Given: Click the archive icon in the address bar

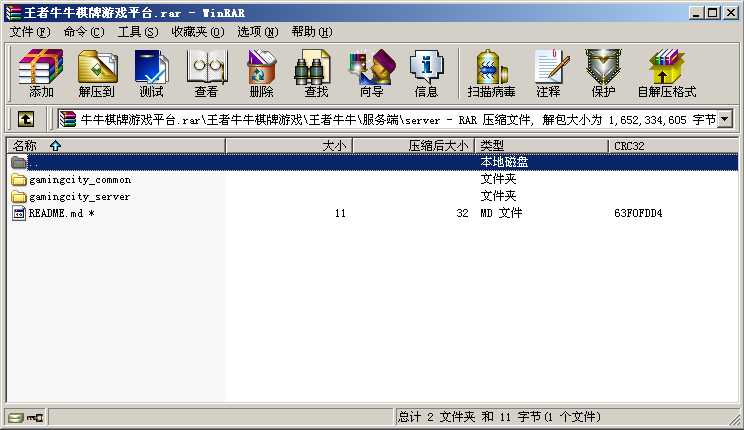Looking at the screenshot, I should [x=68, y=119].
